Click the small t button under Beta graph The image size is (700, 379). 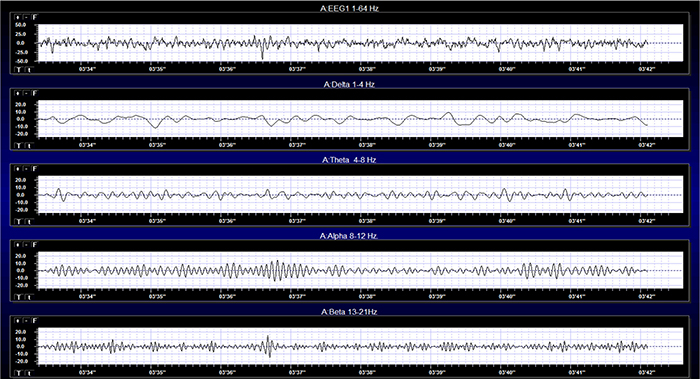(x=29, y=373)
